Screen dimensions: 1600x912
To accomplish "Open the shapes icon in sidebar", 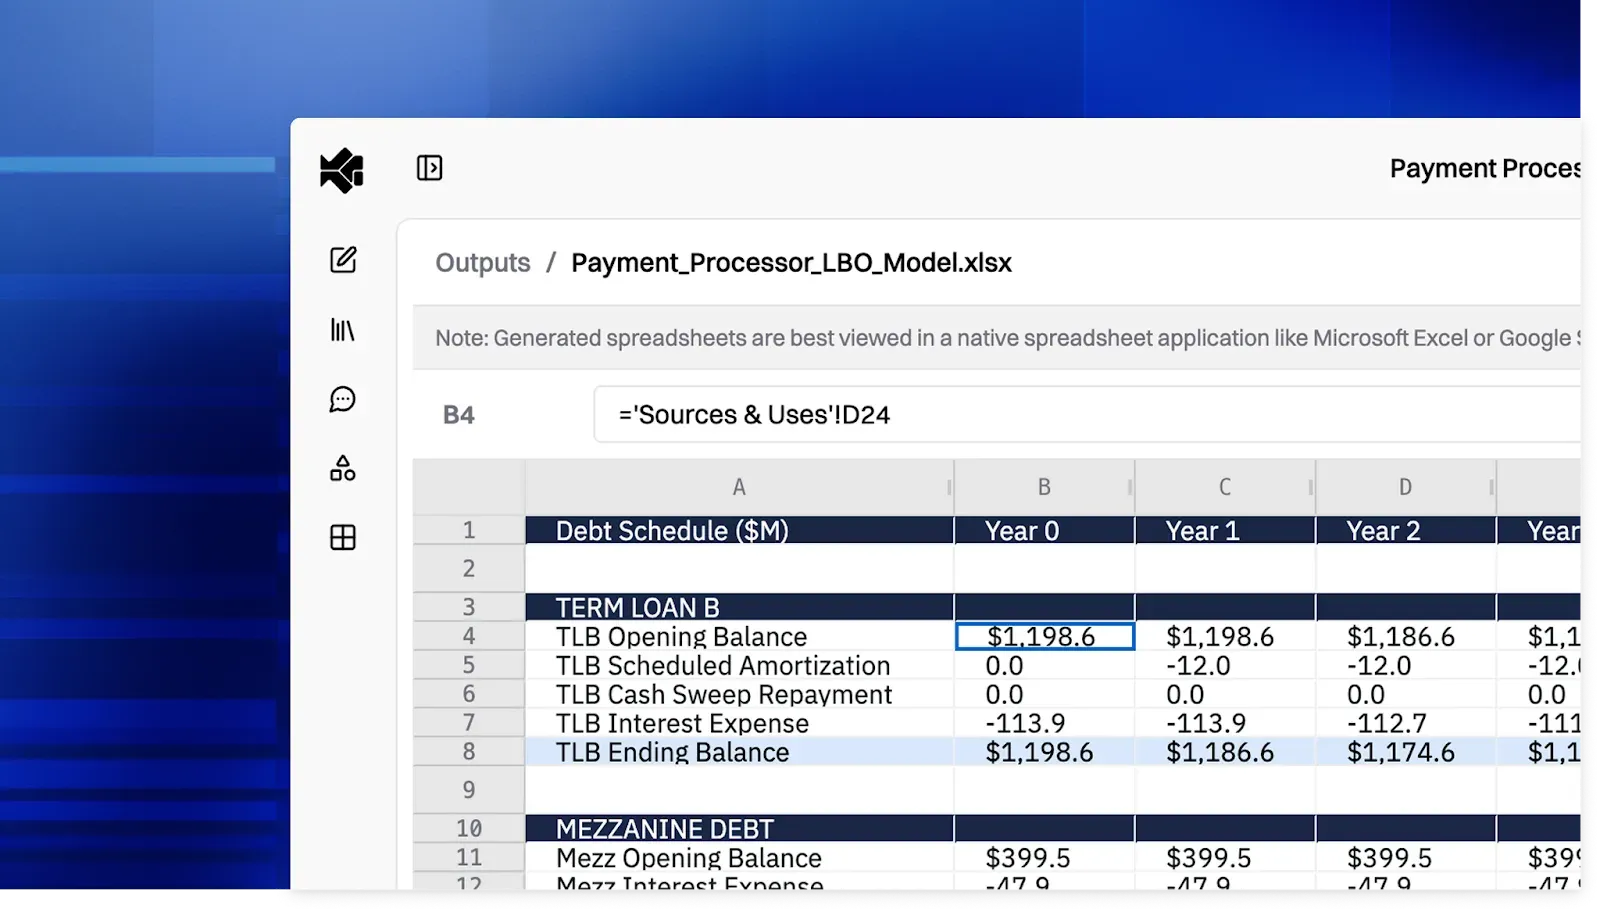I will click(x=343, y=468).
